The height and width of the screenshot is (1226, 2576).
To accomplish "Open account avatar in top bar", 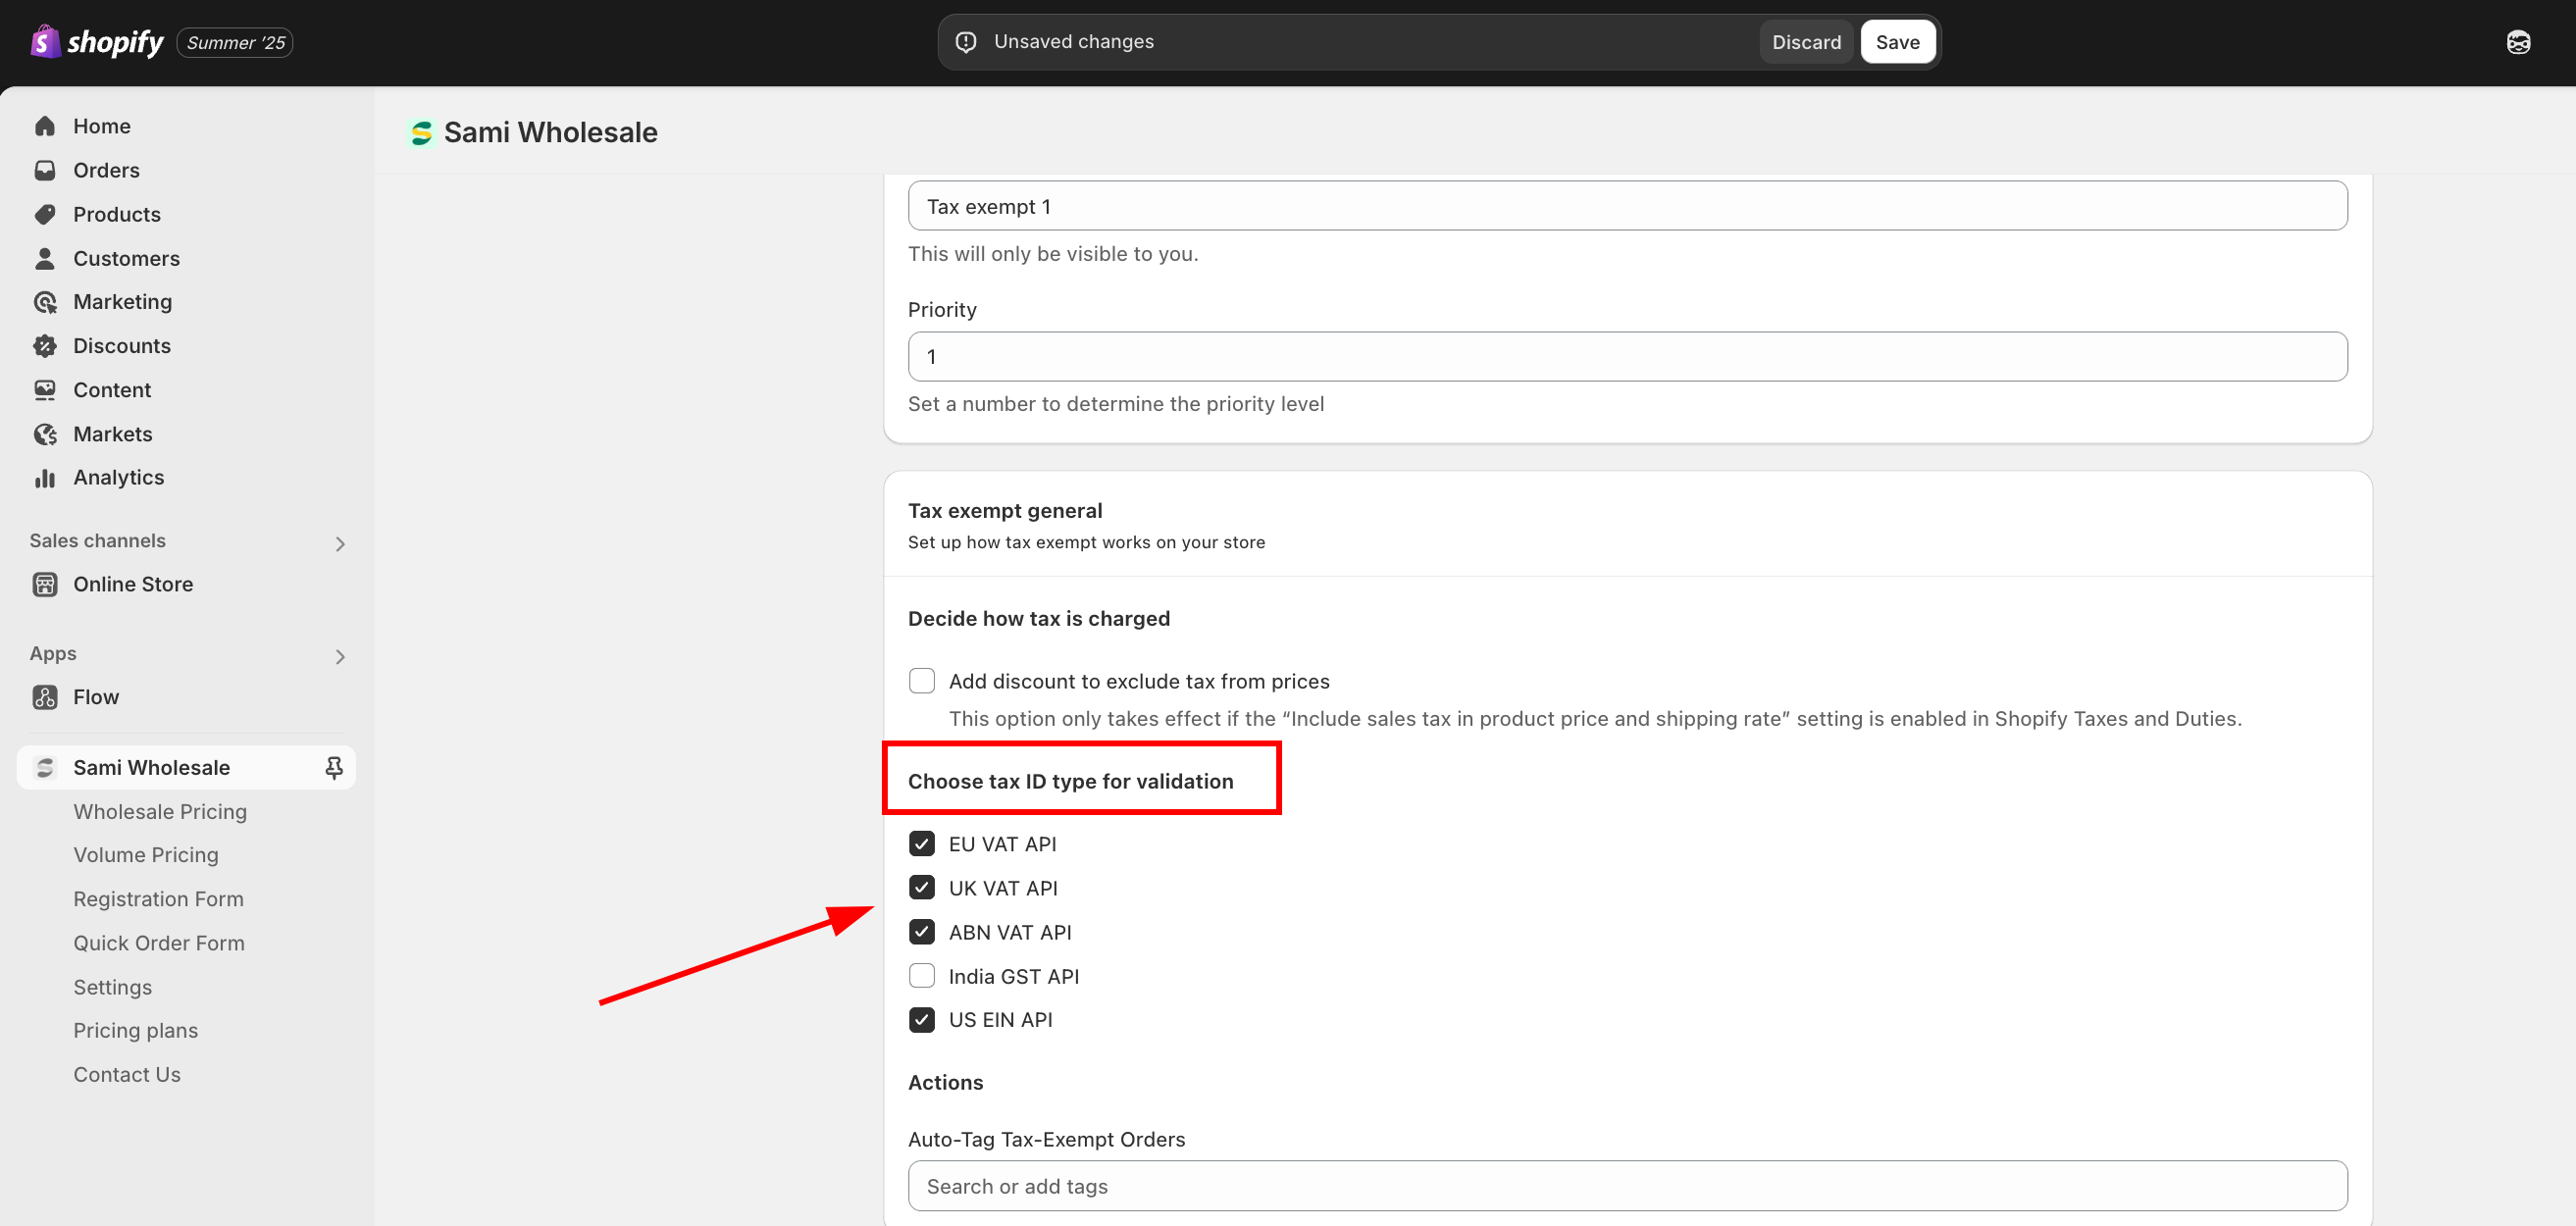I will coord(2518,42).
